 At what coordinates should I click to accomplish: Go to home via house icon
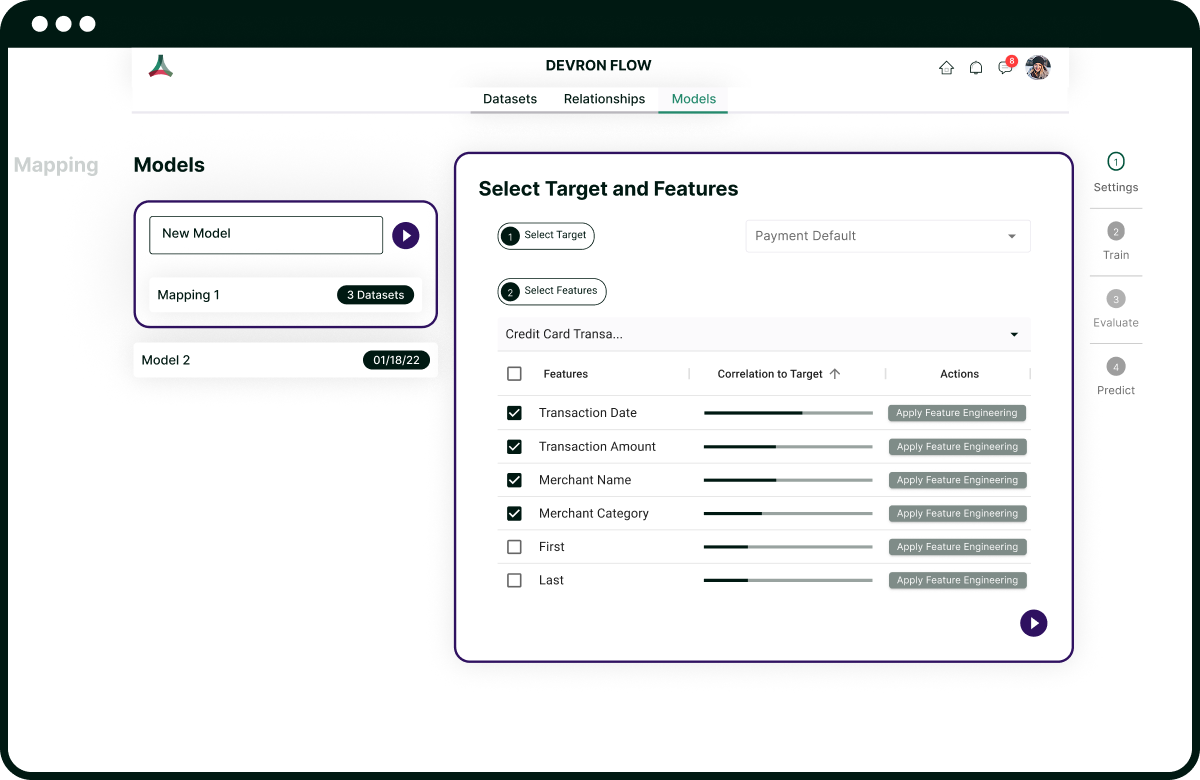[x=946, y=68]
